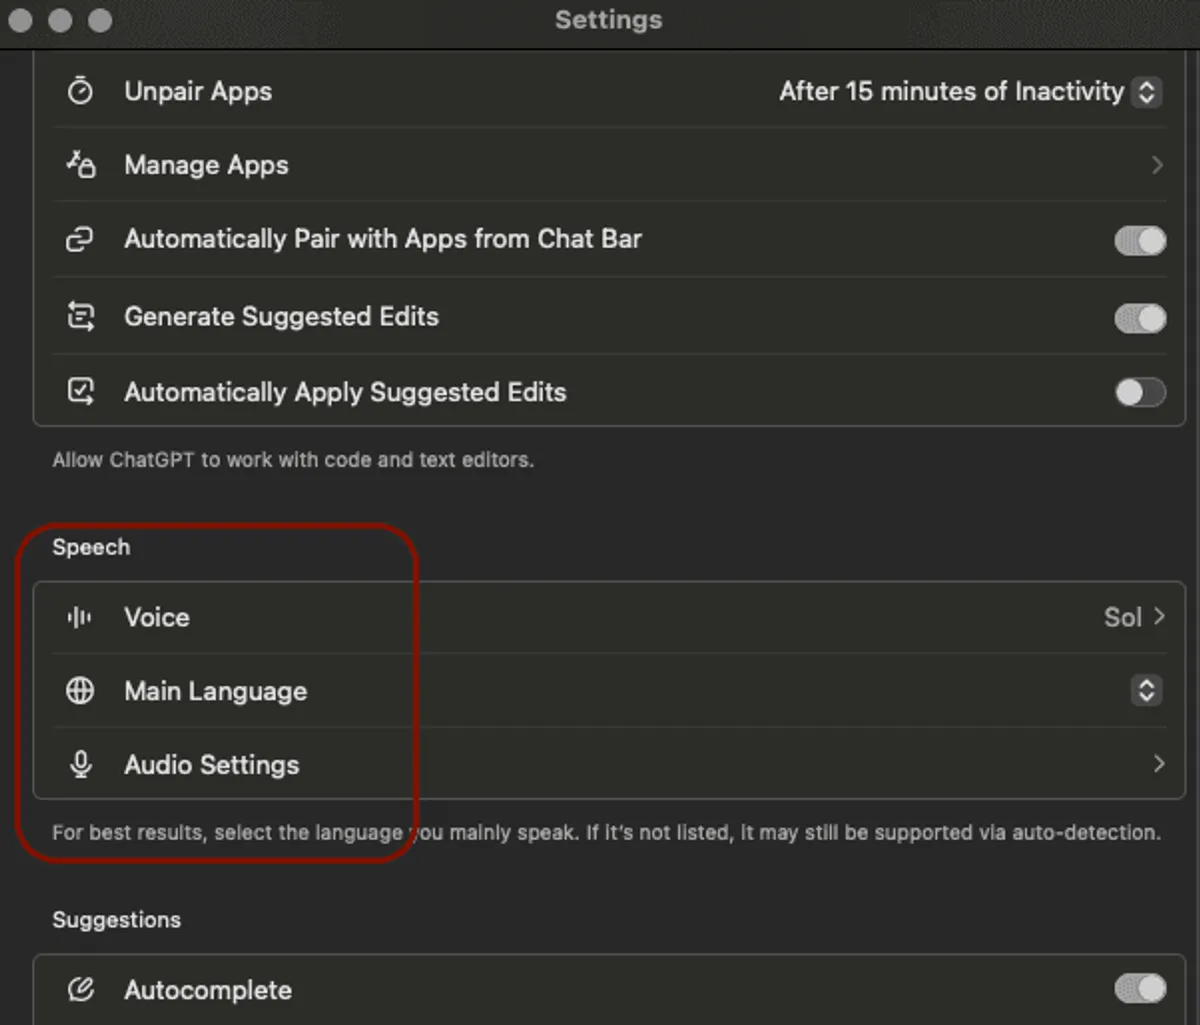Click the Voice waveform icon

[x=80, y=617]
